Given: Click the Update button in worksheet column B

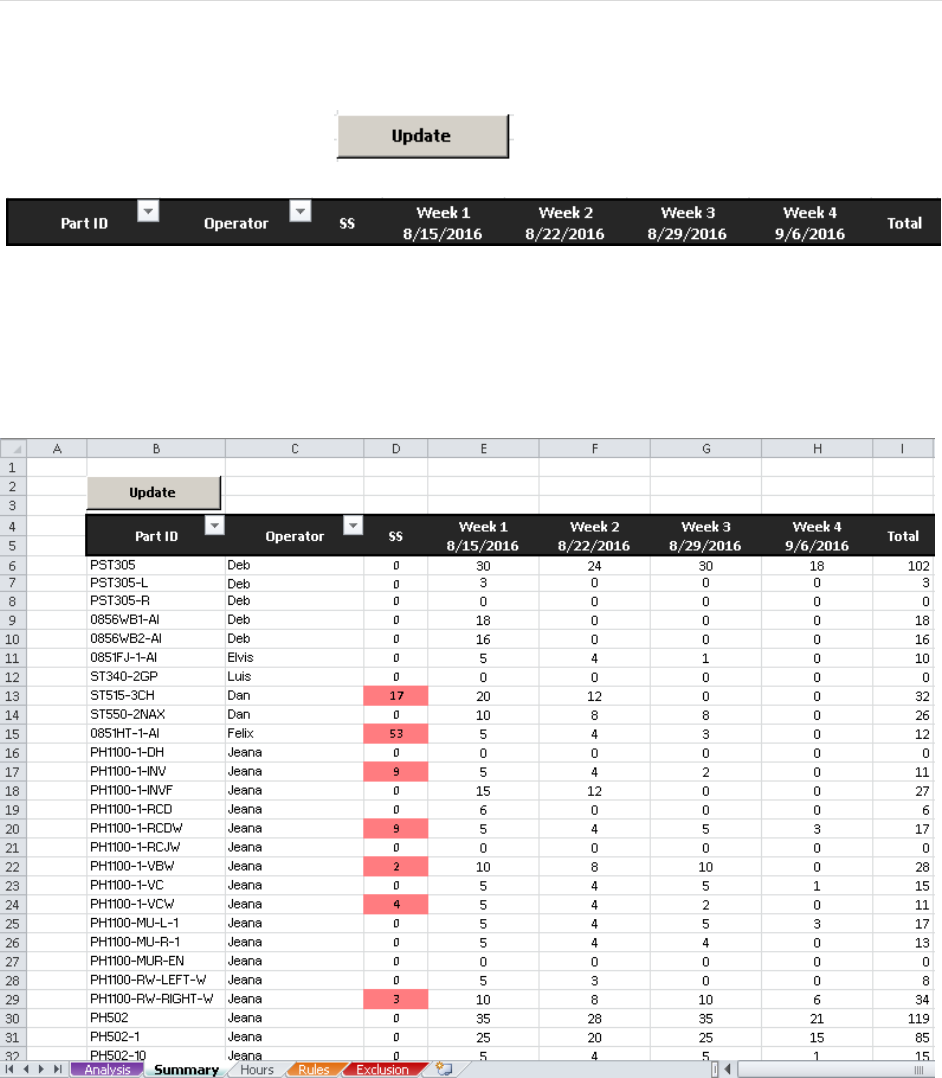Looking at the screenshot, I should pos(153,493).
